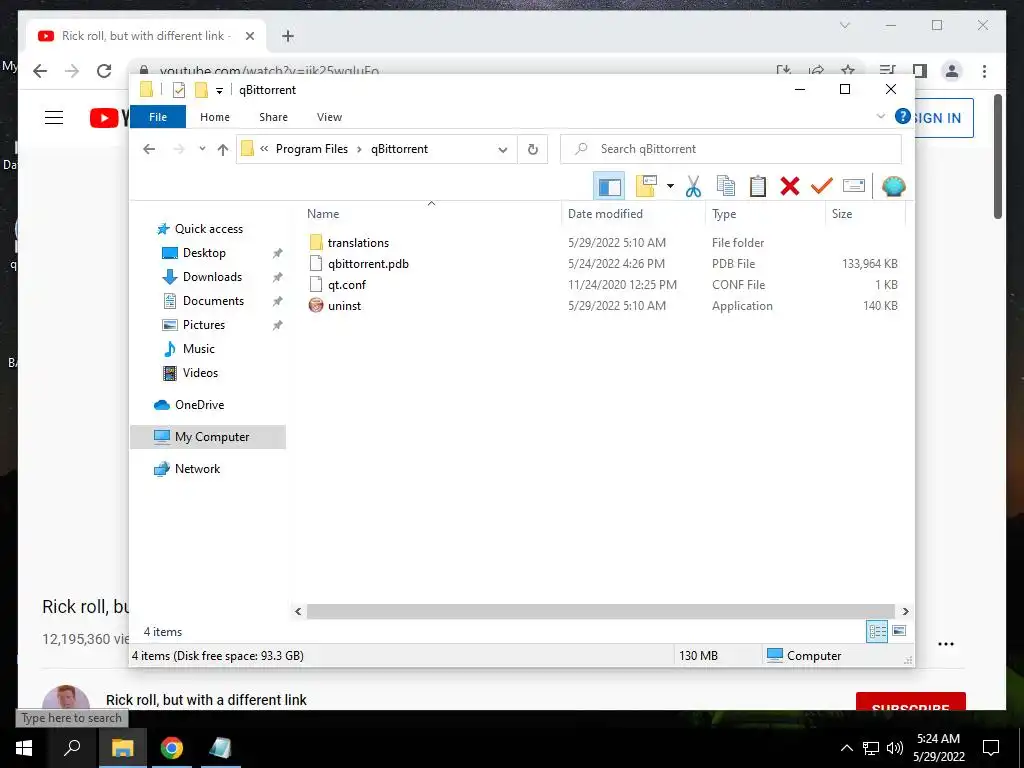The width and height of the screenshot is (1024, 768).
Task: Select the qbittorrent.pdb file
Action: coord(368,264)
